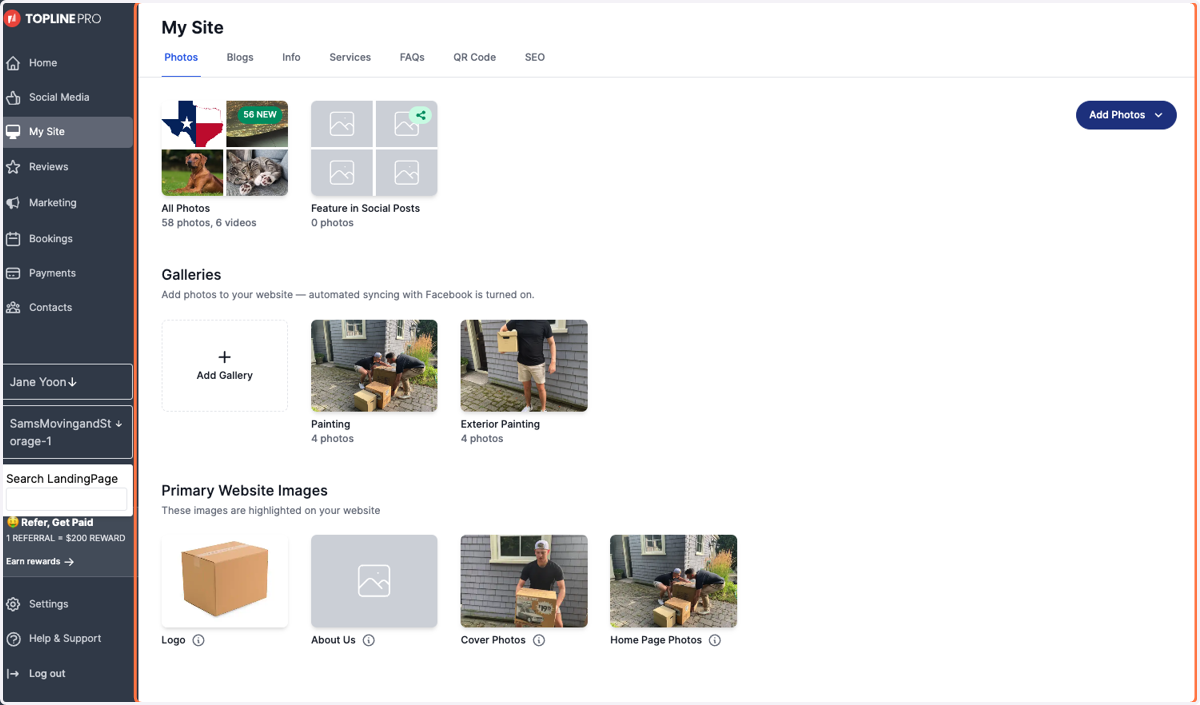Click the "Primary Website Images" heading
The height and width of the screenshot is (705, 1200).
(x=245, y=491)
